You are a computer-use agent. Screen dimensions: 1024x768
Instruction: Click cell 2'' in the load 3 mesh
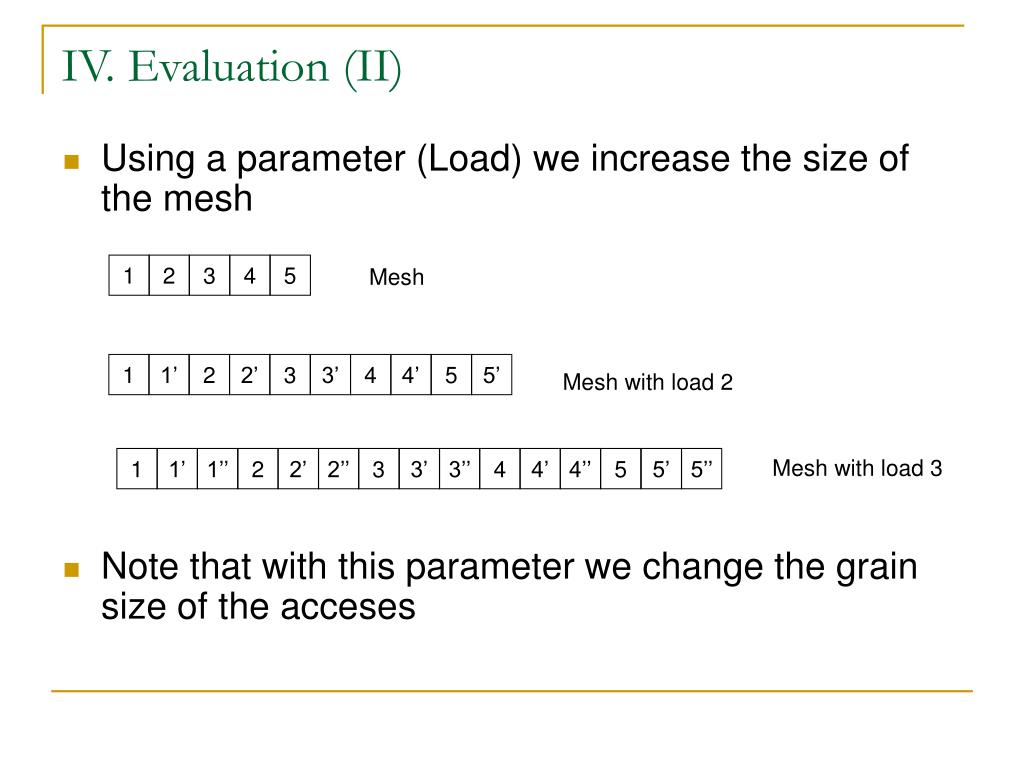tap(339, 469)
